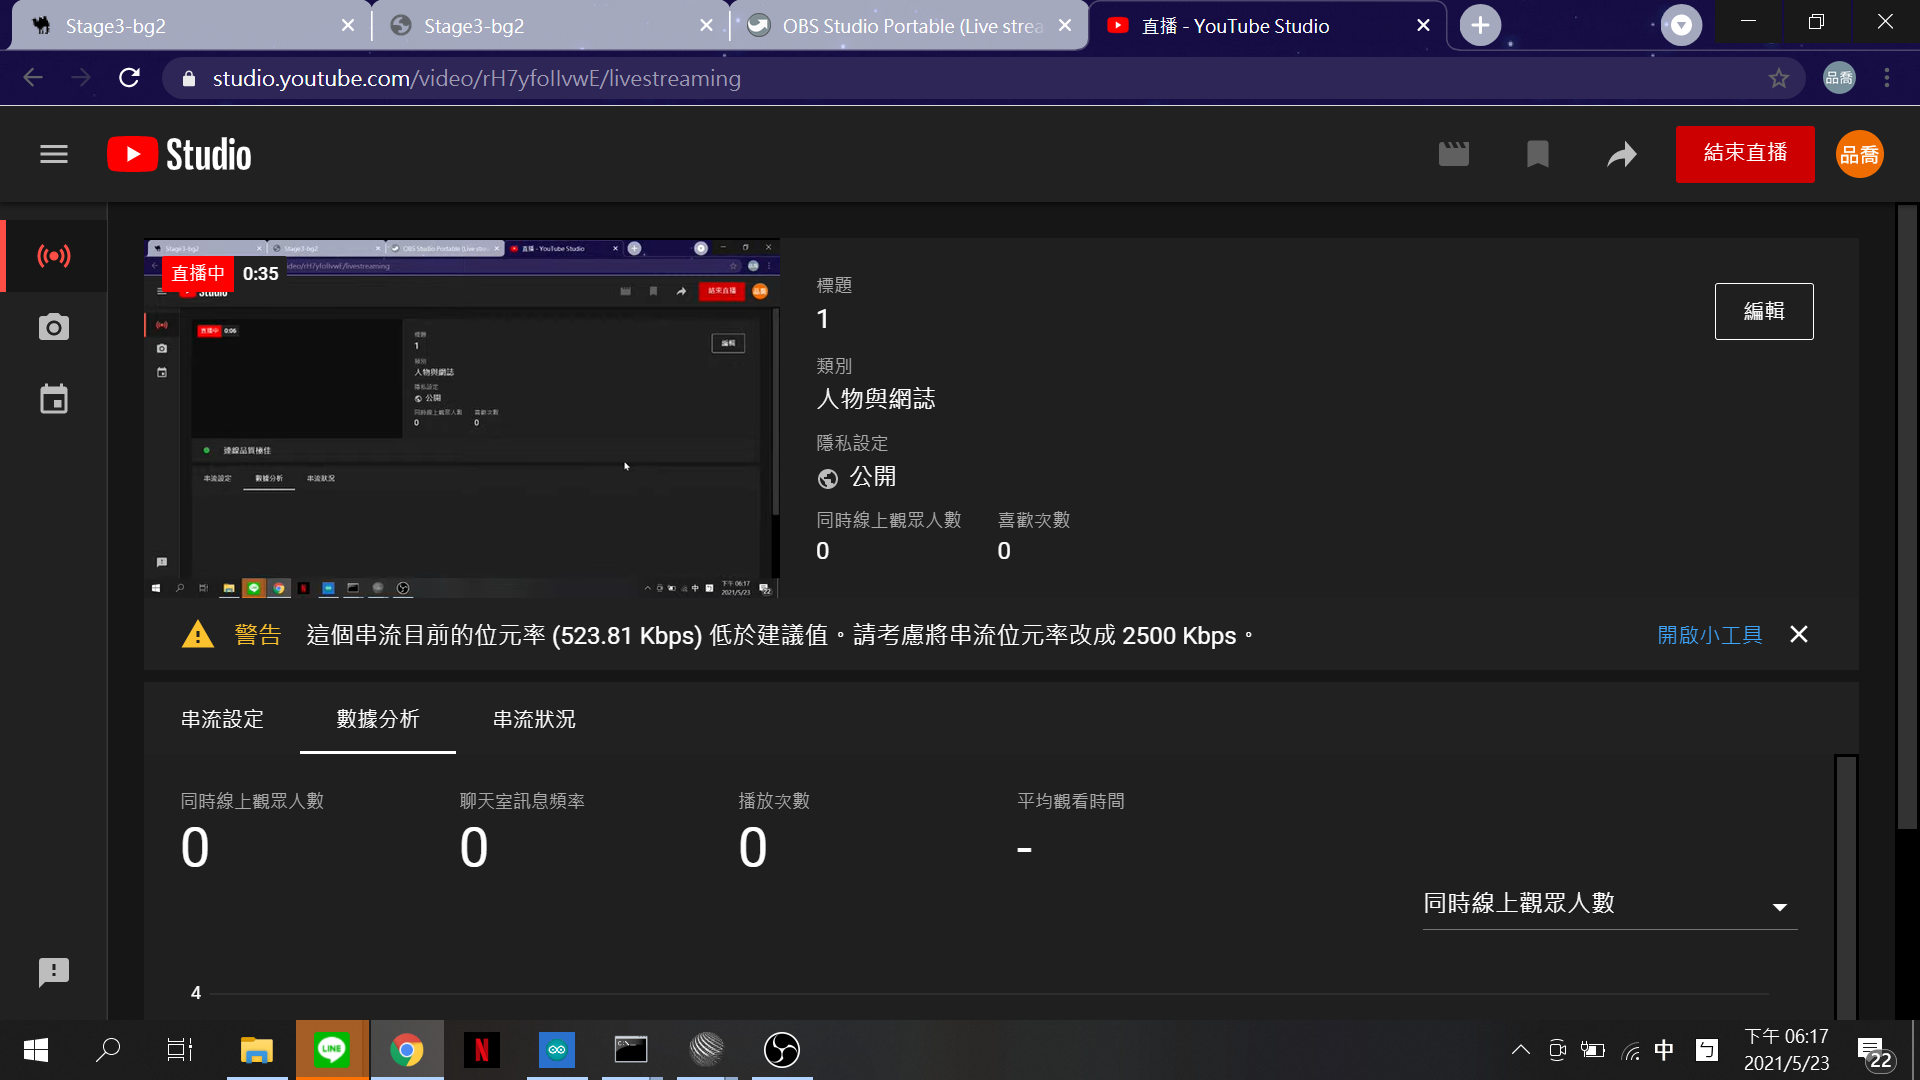Open OBS Studio from taskbar

[x=782, y=1050]
